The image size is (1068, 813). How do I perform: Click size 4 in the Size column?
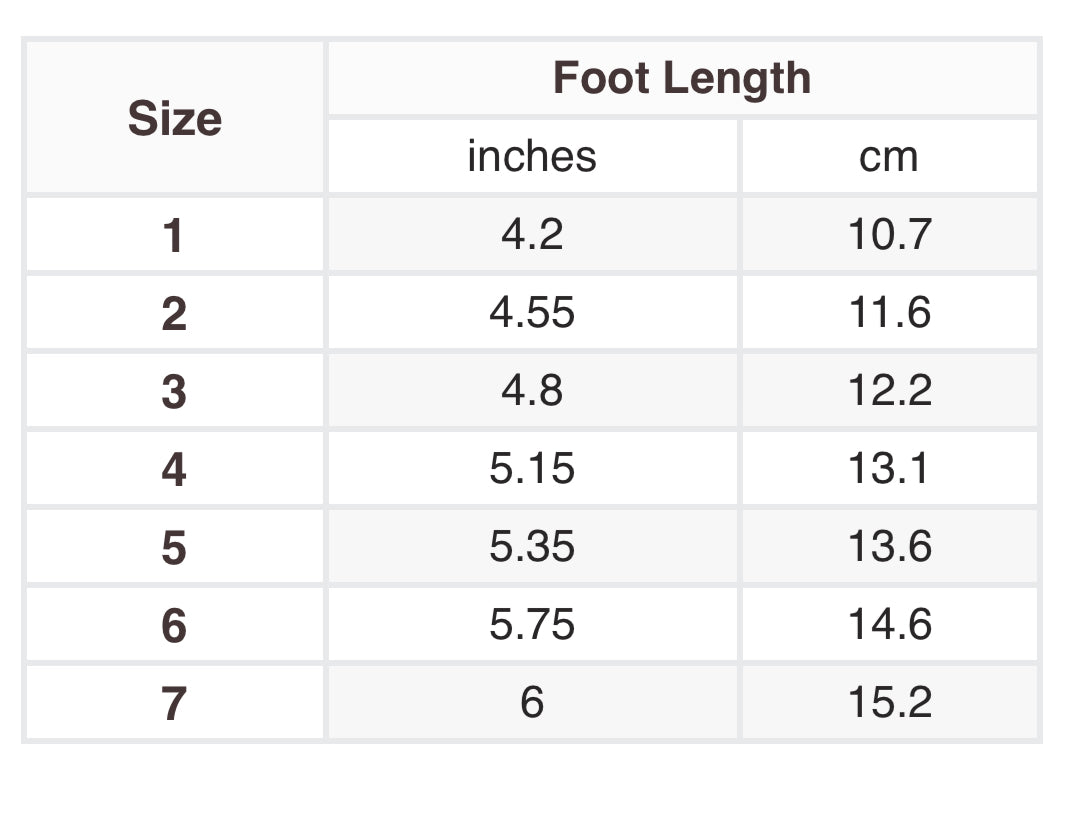[174, 469]
